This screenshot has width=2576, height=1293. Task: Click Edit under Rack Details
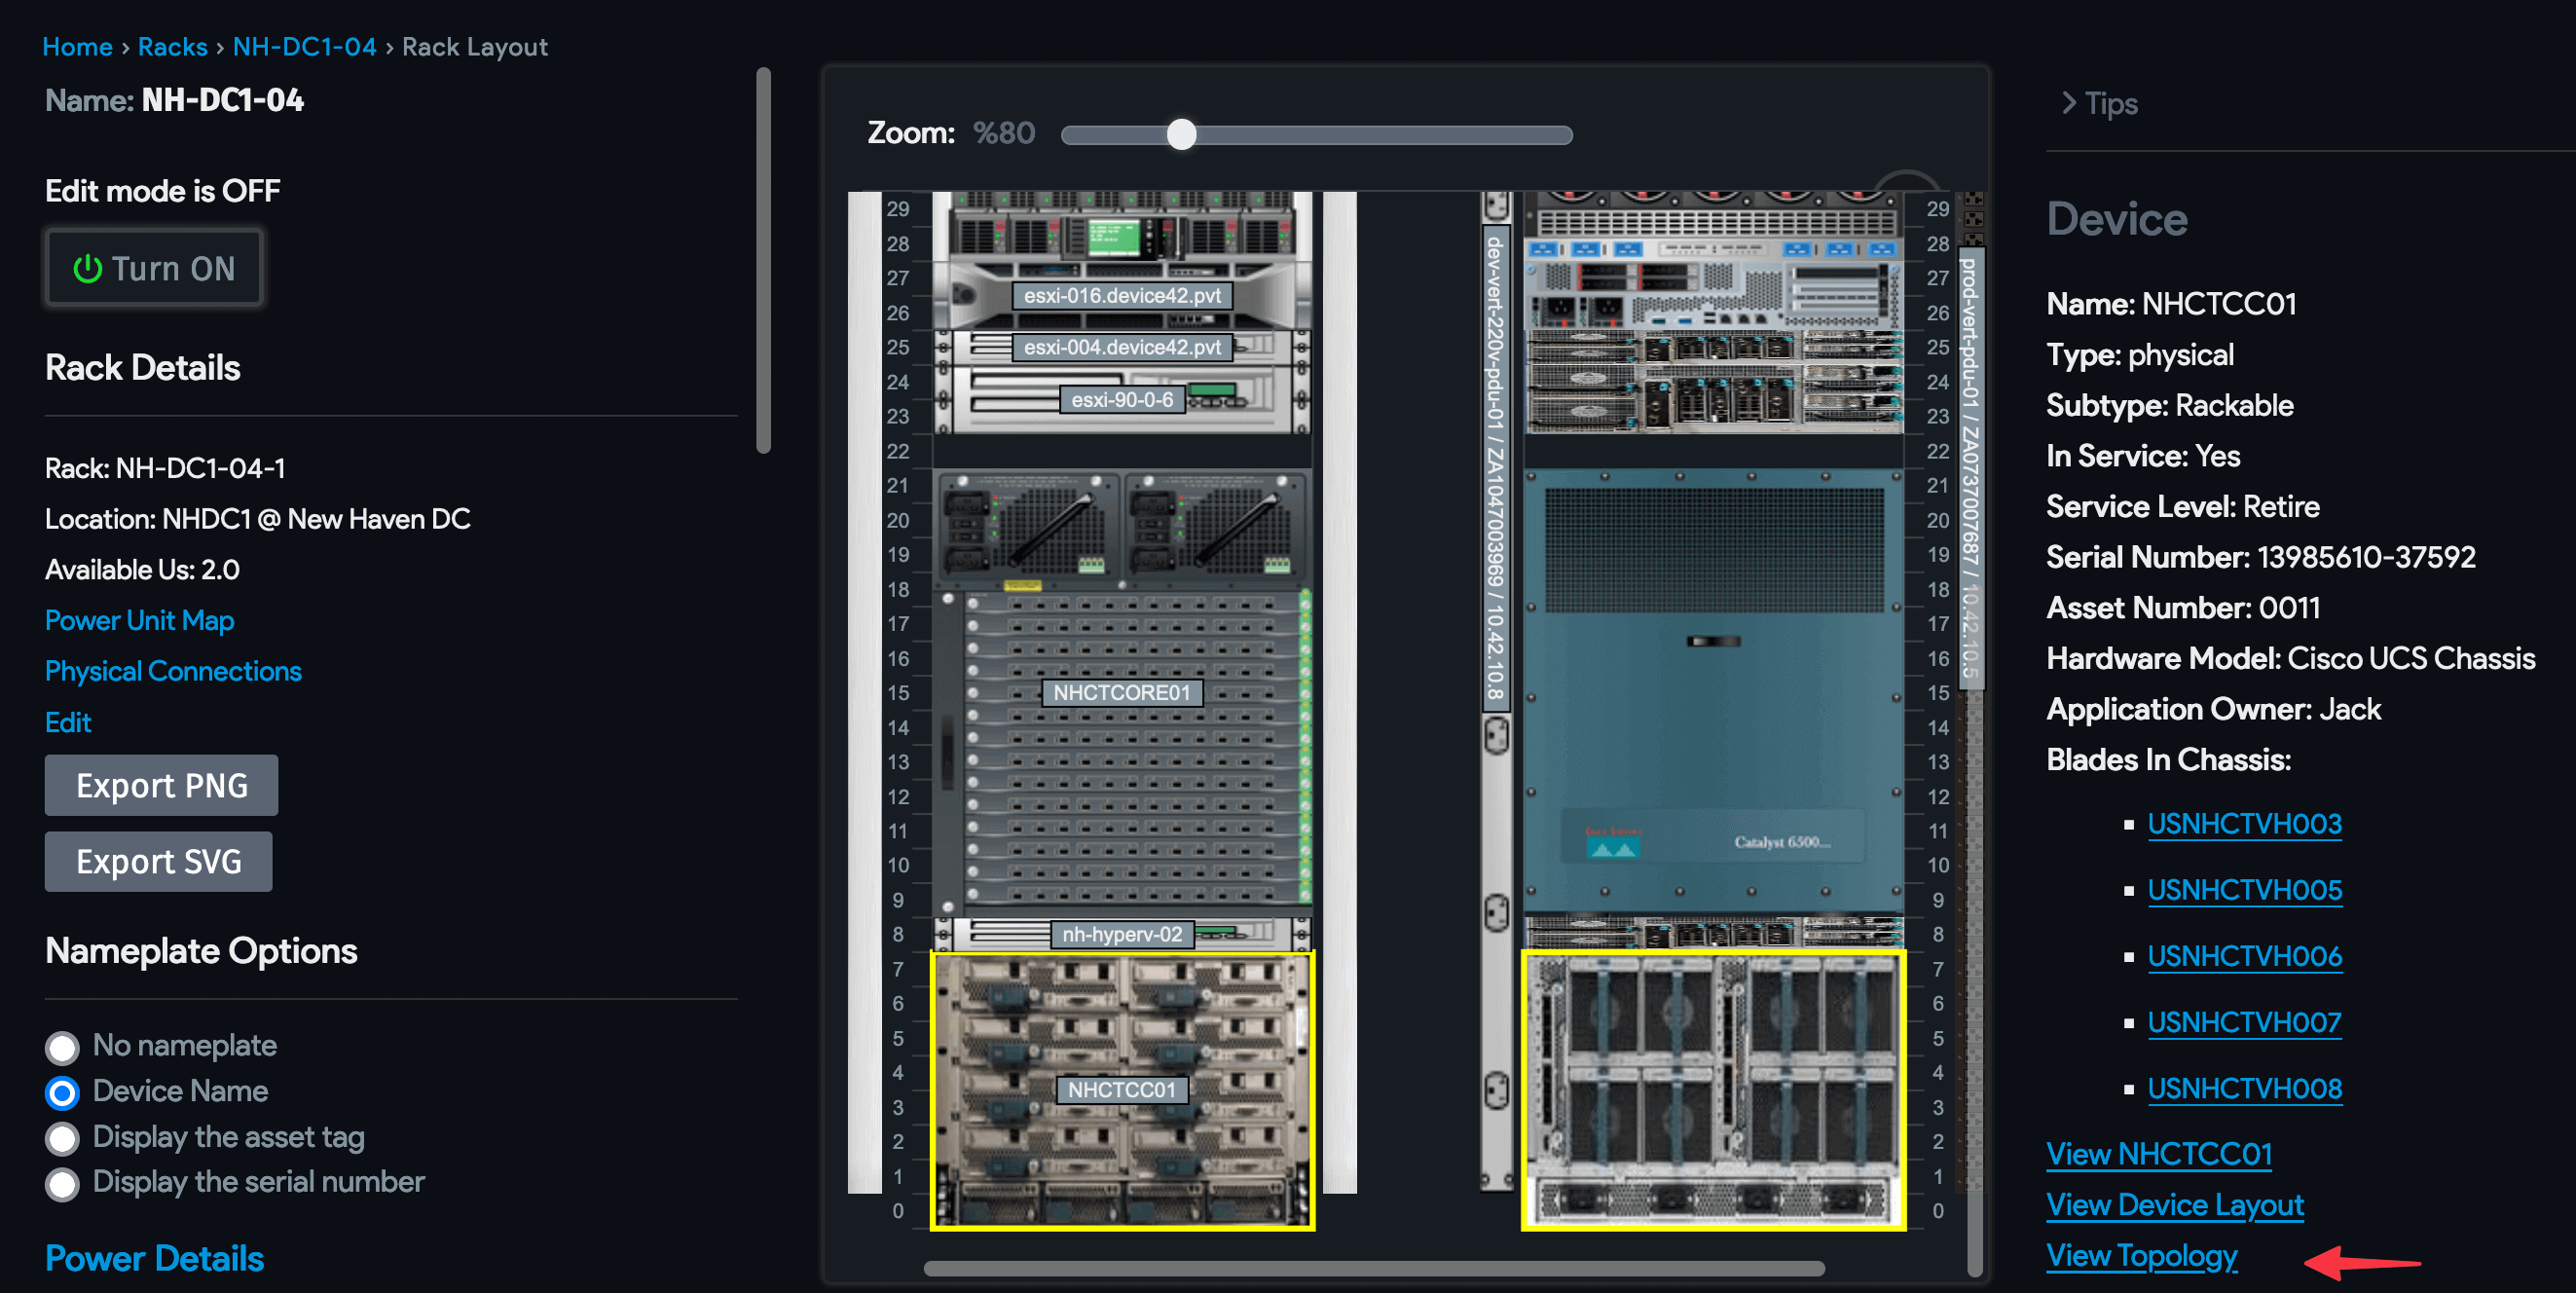coord(67,722)
